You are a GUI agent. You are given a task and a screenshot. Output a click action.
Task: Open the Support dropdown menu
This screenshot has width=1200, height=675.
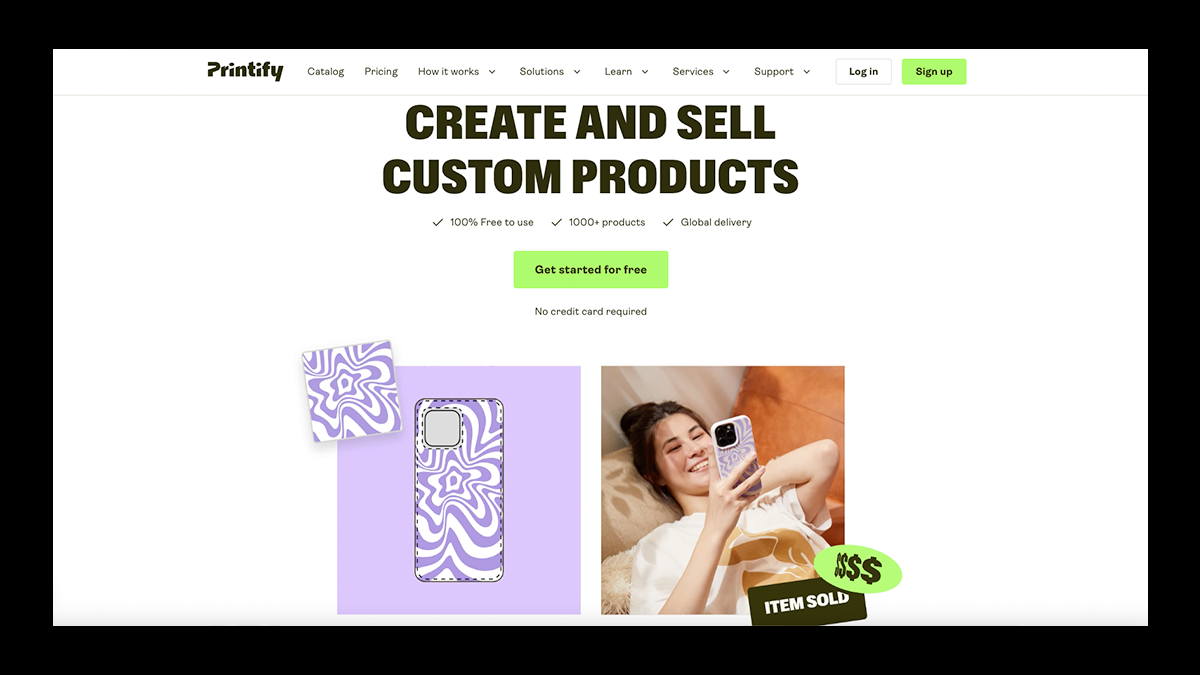[x=782, y=71]
